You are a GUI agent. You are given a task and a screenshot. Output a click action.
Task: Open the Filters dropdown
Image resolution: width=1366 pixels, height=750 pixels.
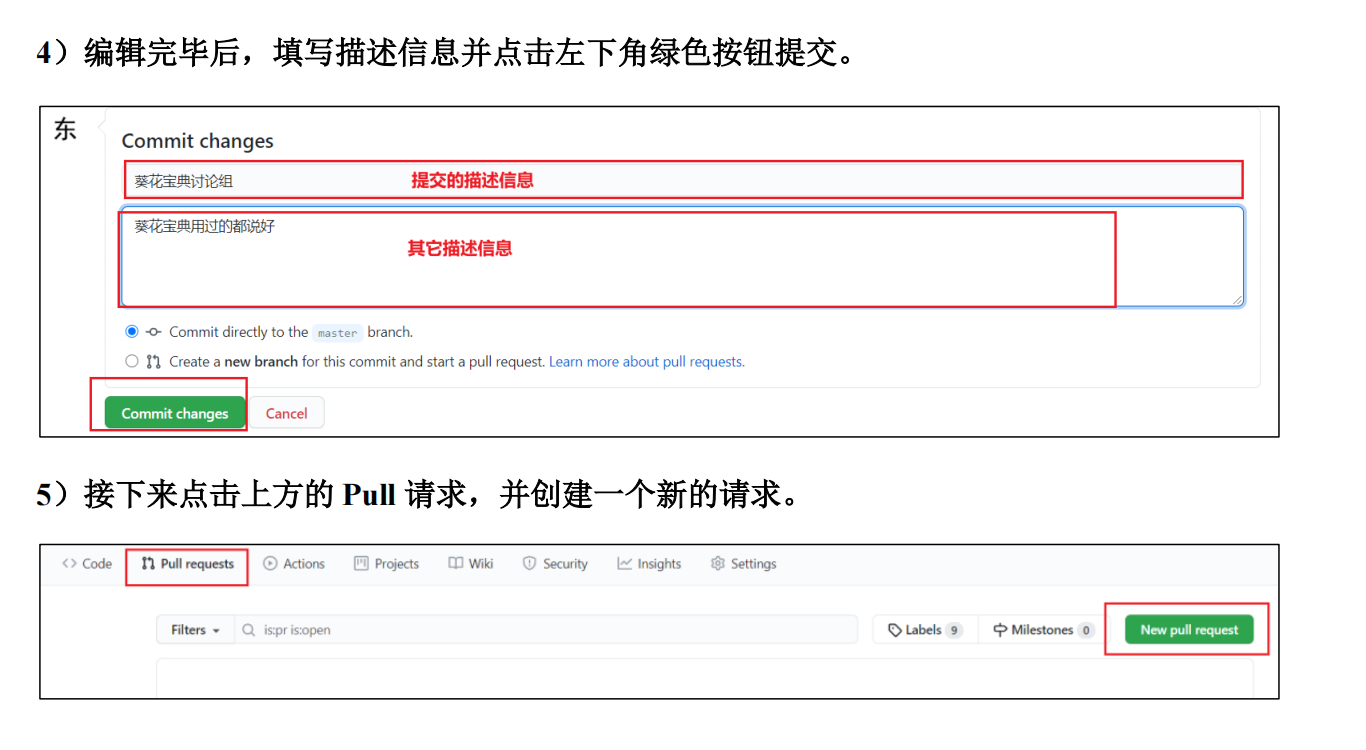point(195,630)
